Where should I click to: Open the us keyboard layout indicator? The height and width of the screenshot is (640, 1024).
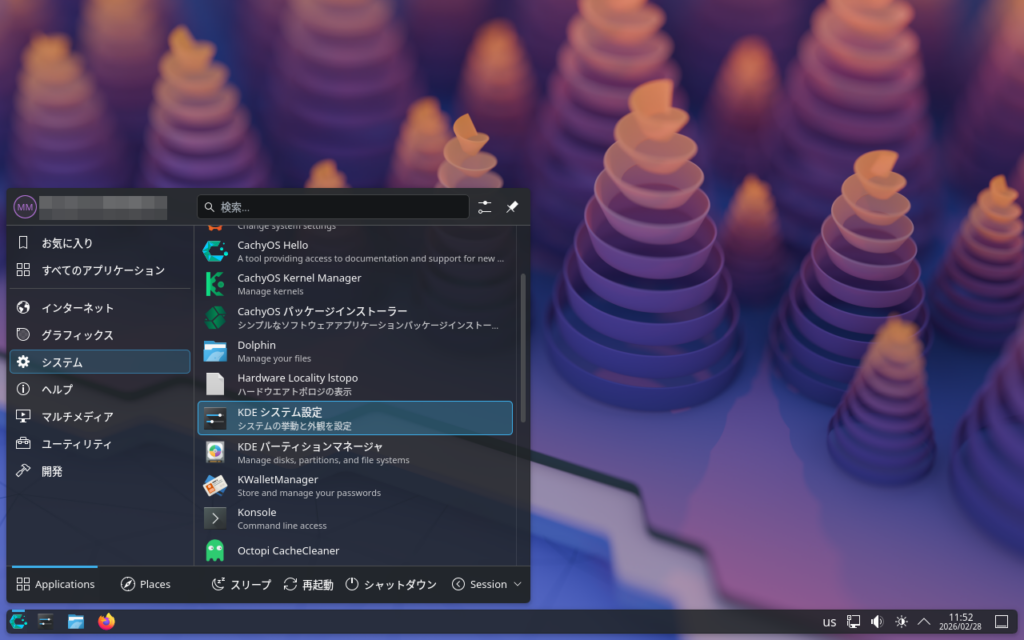pos(829,622)
